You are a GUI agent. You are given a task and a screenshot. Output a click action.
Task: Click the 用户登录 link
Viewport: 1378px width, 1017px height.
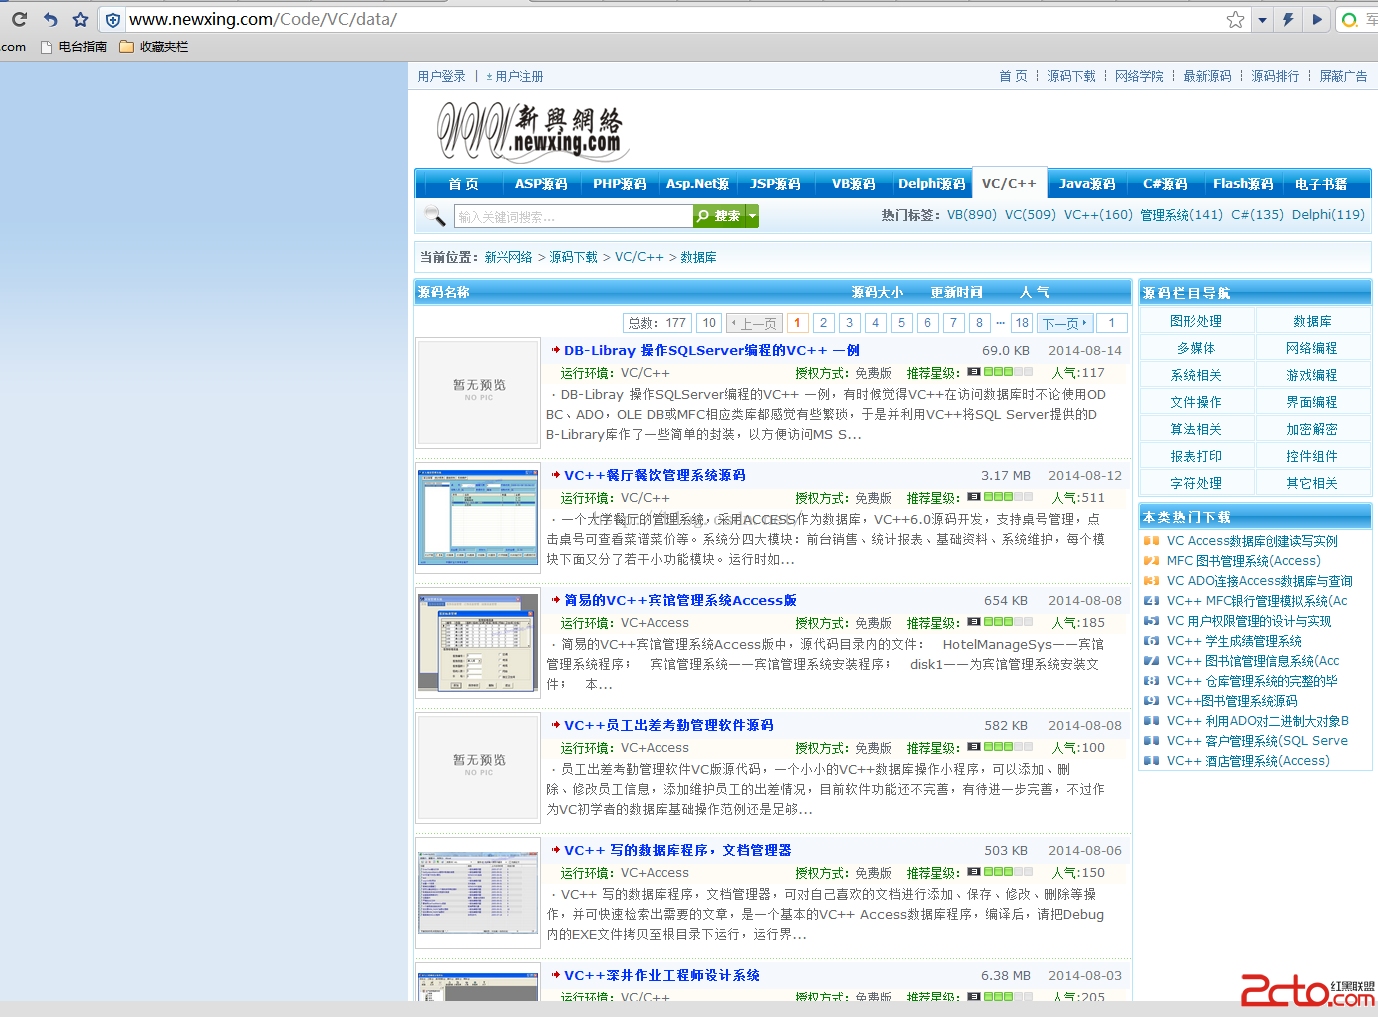(x=441, y=76)
